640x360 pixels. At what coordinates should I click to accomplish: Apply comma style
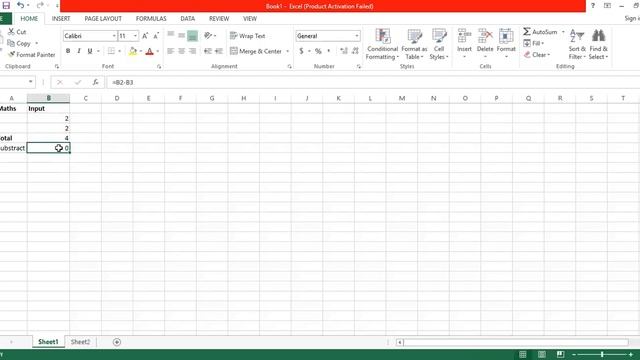click(x=329, y=51)
